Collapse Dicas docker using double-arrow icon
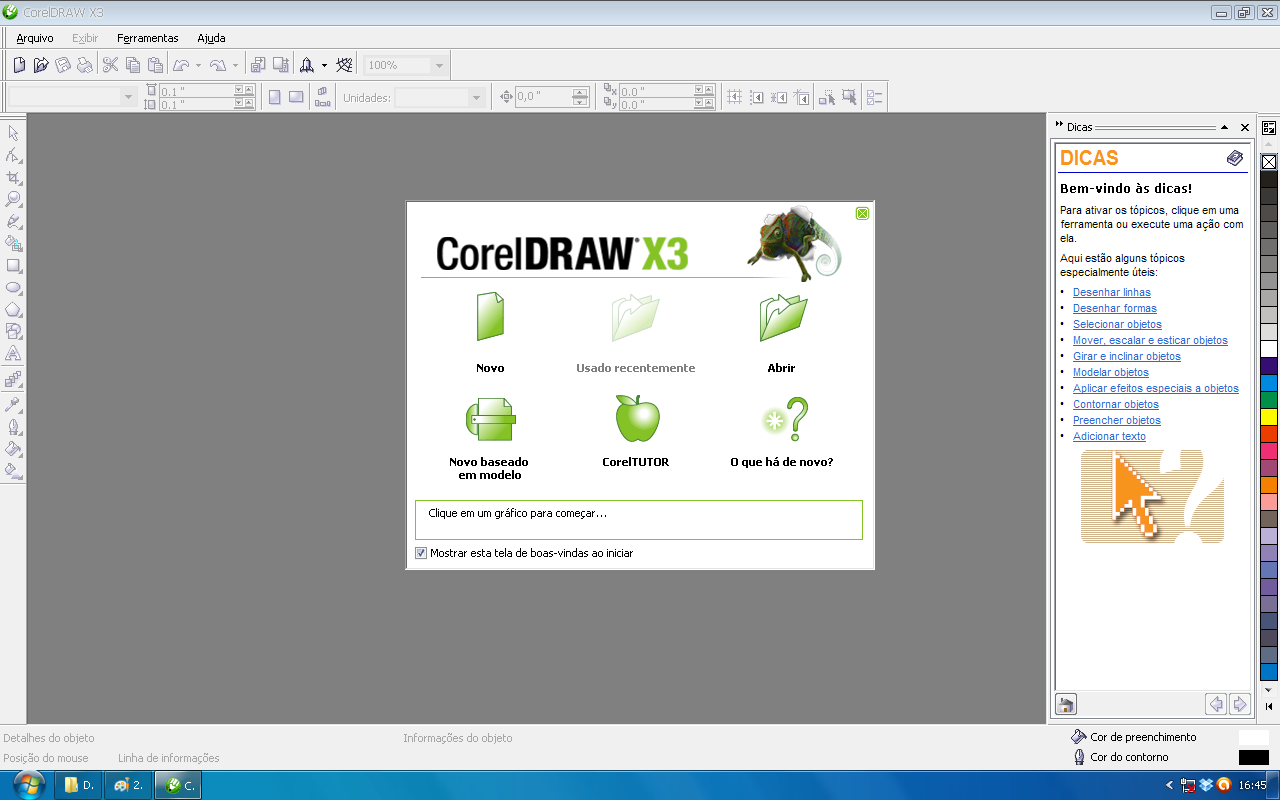 coord(1059,126)
